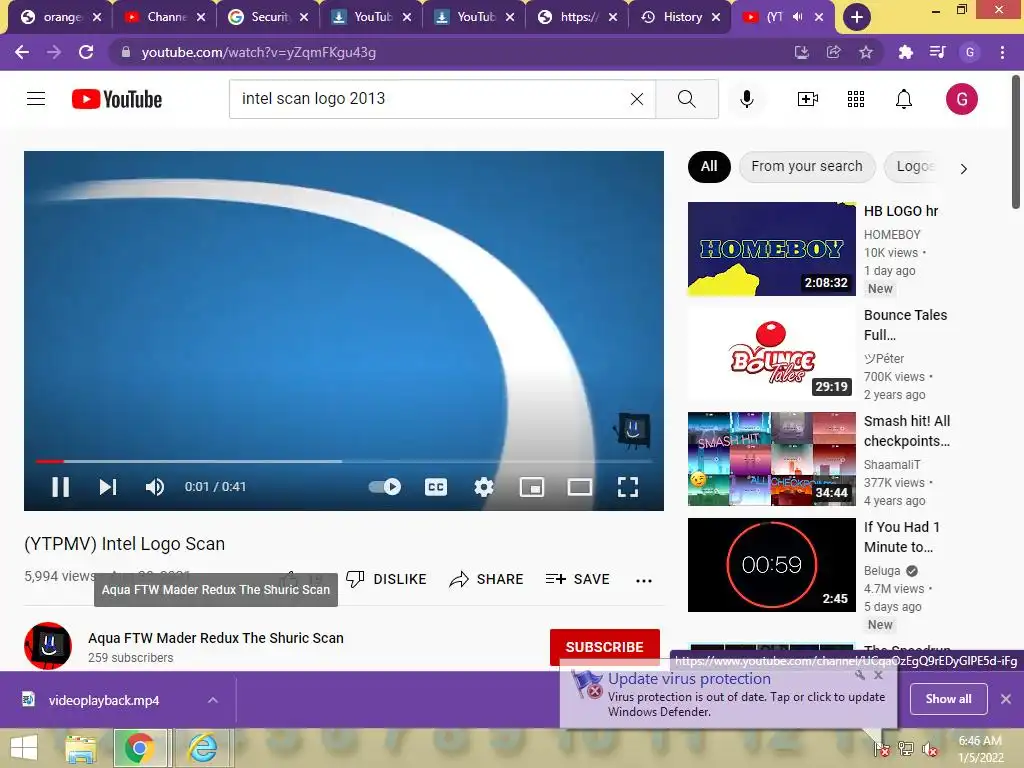Install or download page icon in address bar
Screen dimensions: 1024x768
(x=801, y=52)
